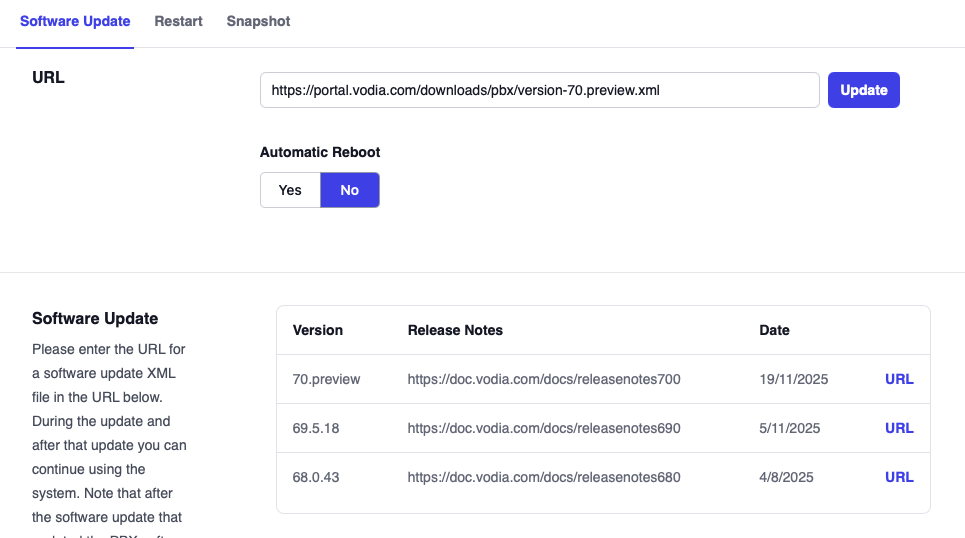Open the releasenotes690 release notes link
This screenshot has height=538, width=965.
543,428
